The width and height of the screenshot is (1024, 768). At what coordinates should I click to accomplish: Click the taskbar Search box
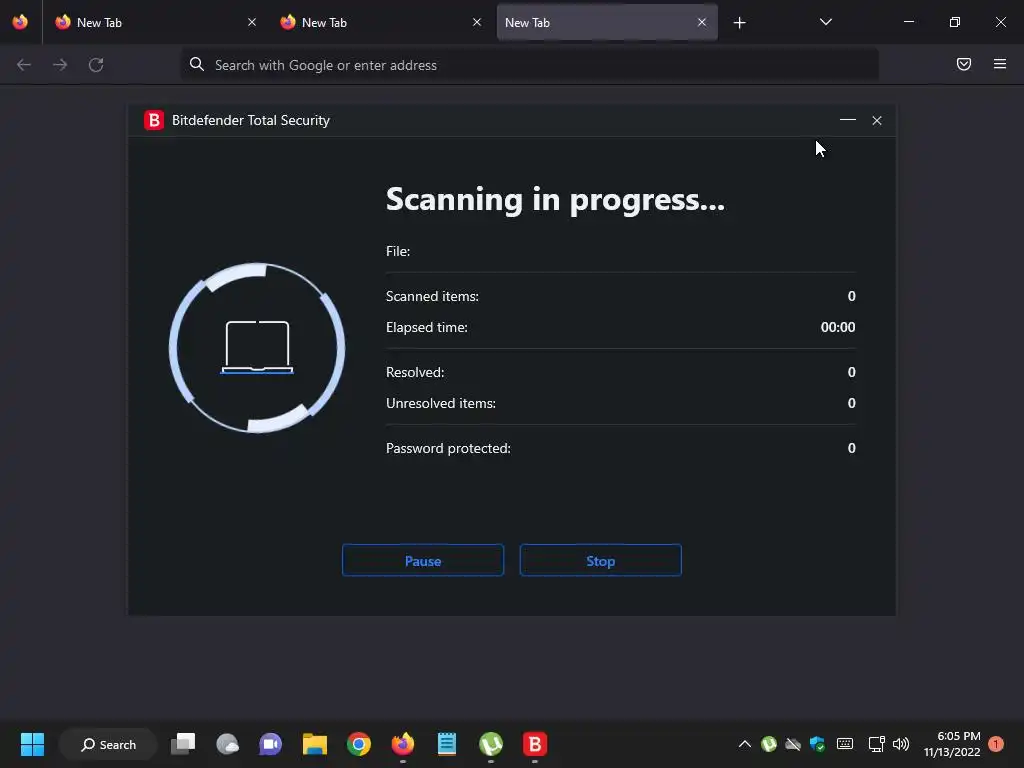point(108,744)
